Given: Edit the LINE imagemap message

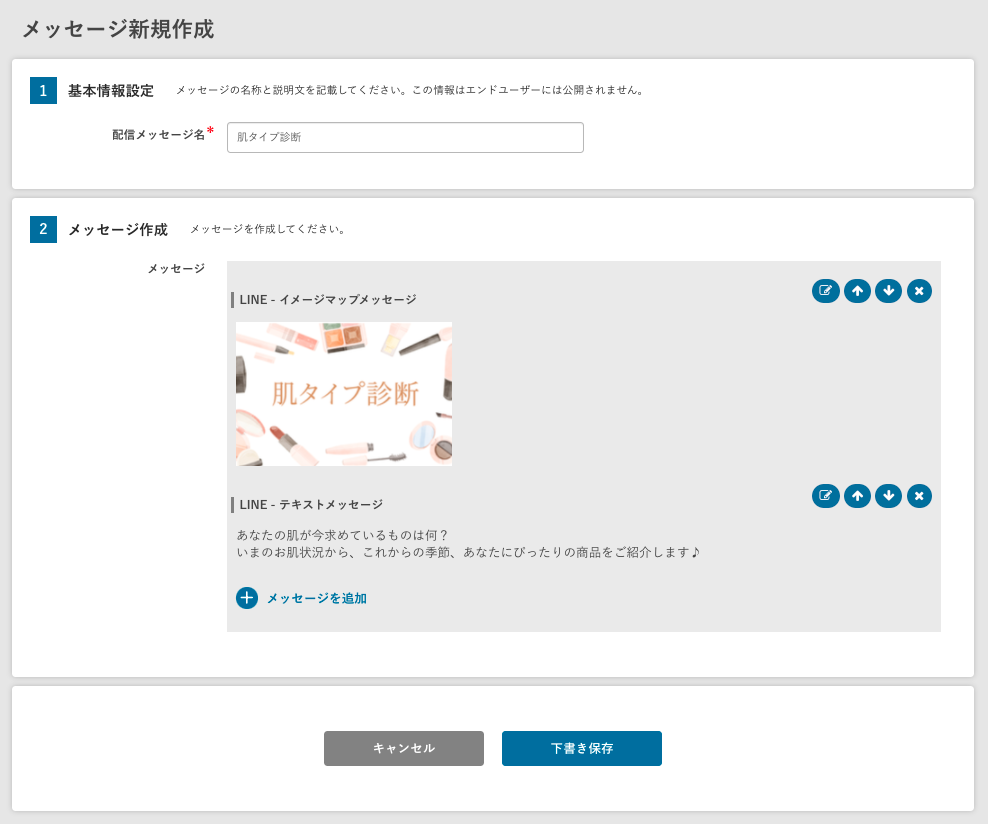Looking at the screenshot, I should [x=825, y=291].
